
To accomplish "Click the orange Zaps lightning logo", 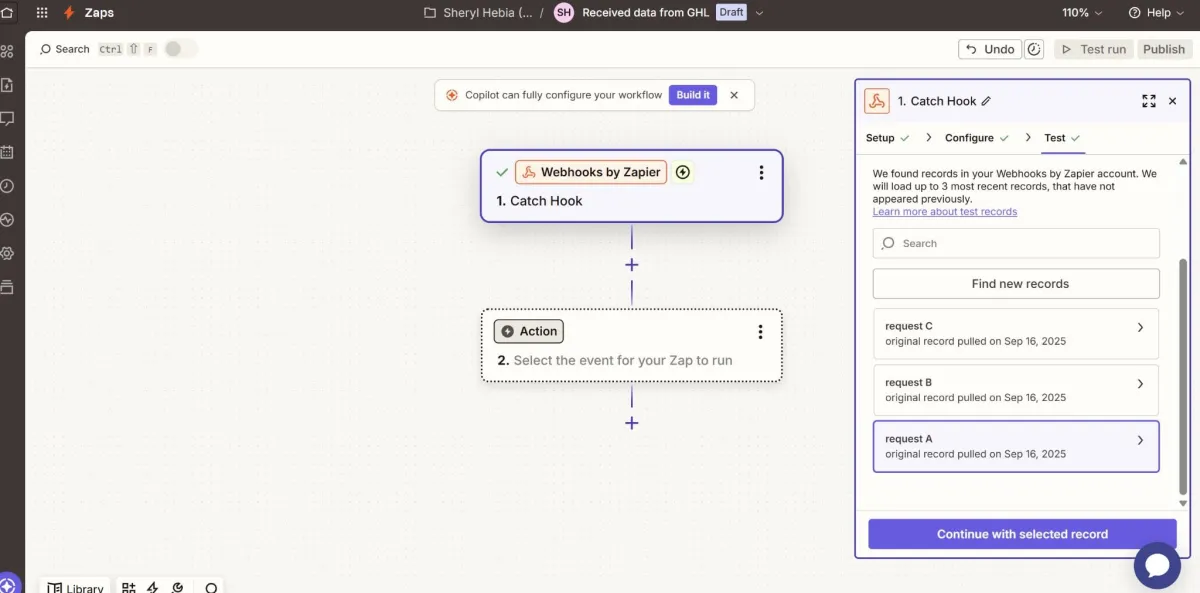I will [69, 13].
